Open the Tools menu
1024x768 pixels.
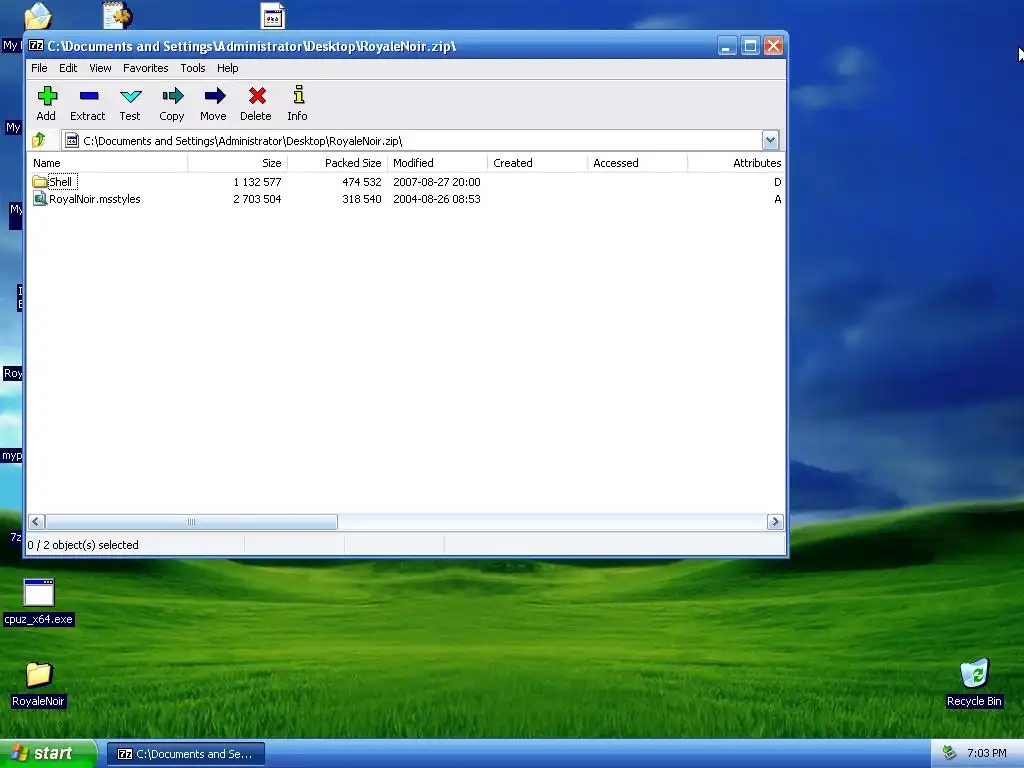[x=193, y=68]
